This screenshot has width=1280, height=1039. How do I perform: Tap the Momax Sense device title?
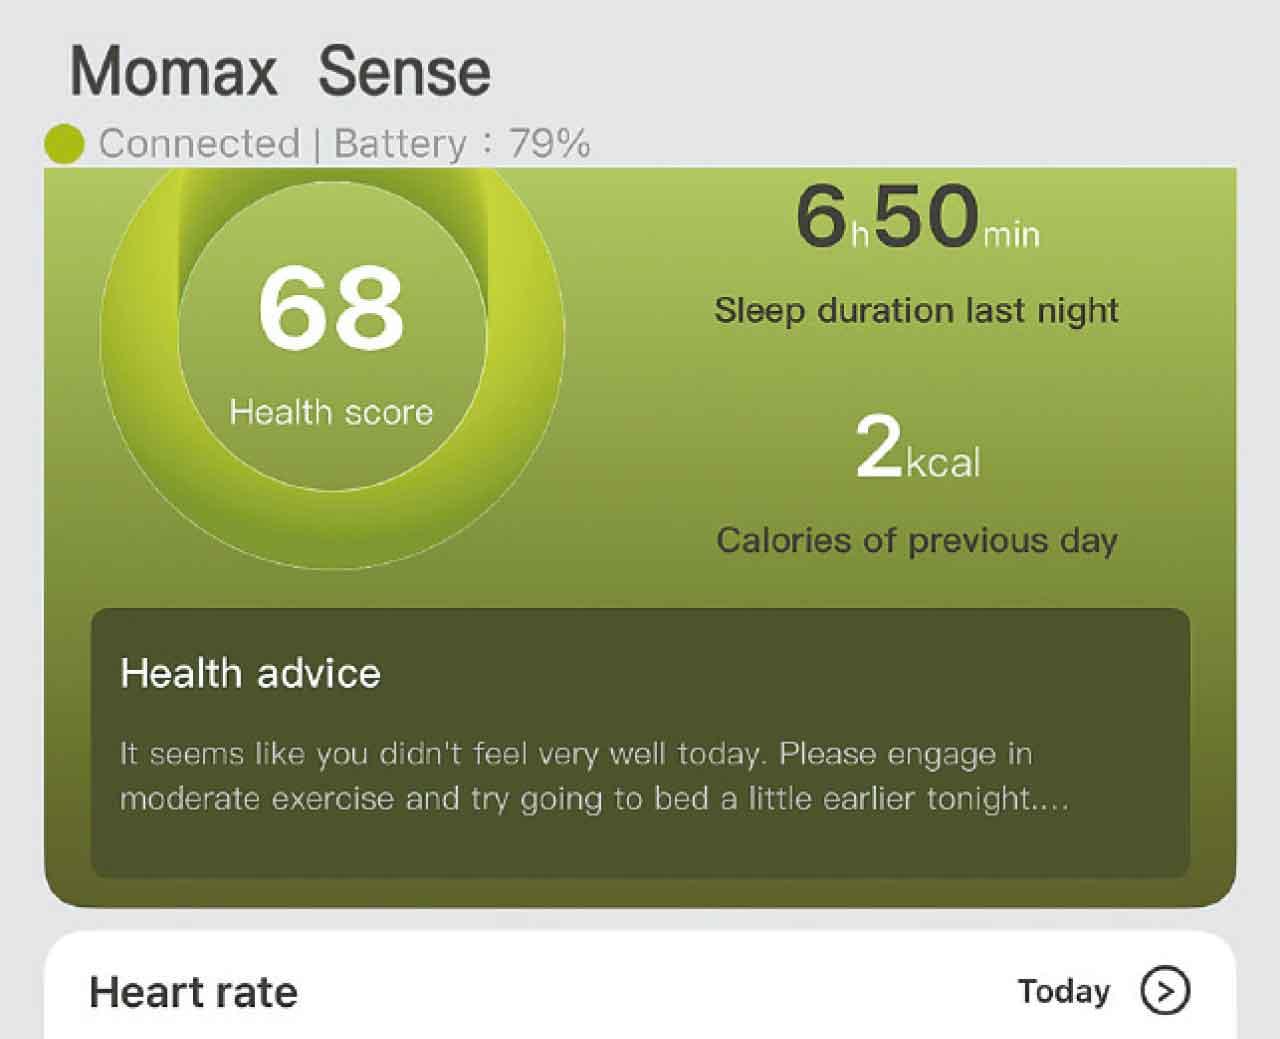[x=280, y=72]
